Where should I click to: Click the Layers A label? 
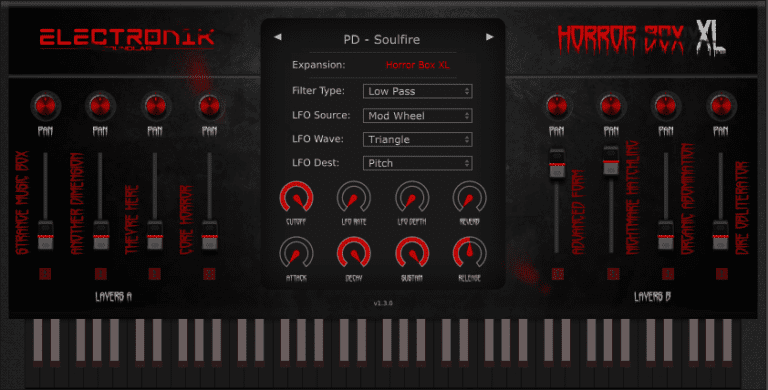[114, 296]
